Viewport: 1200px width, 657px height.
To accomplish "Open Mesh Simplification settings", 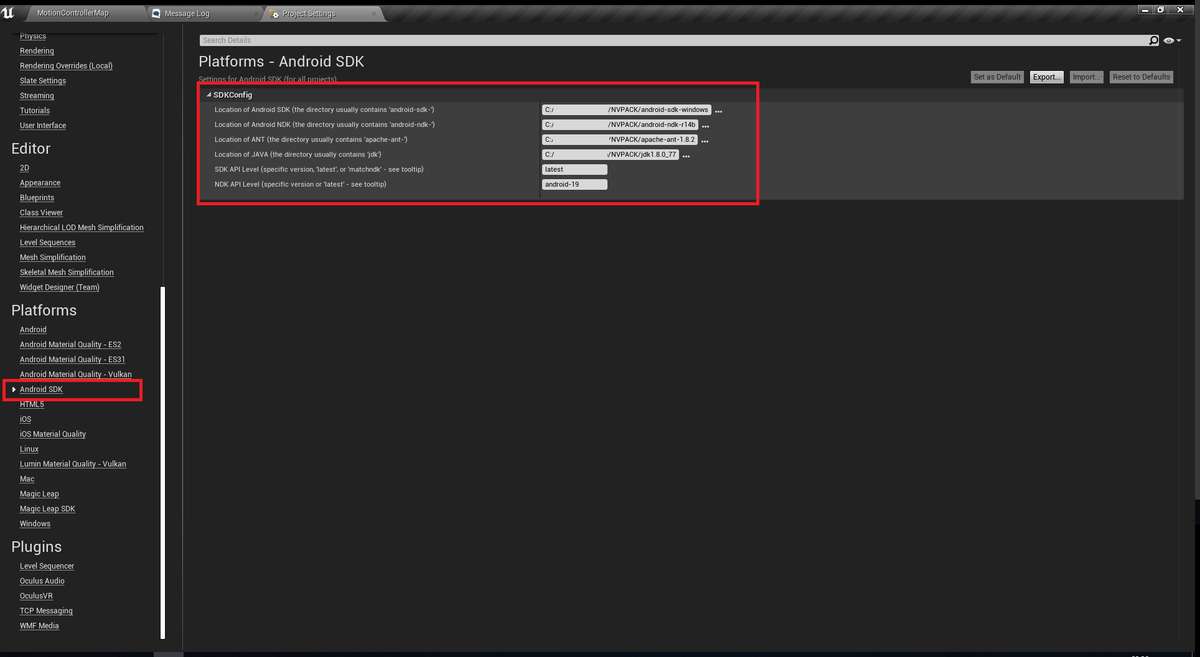I will 53,258.
